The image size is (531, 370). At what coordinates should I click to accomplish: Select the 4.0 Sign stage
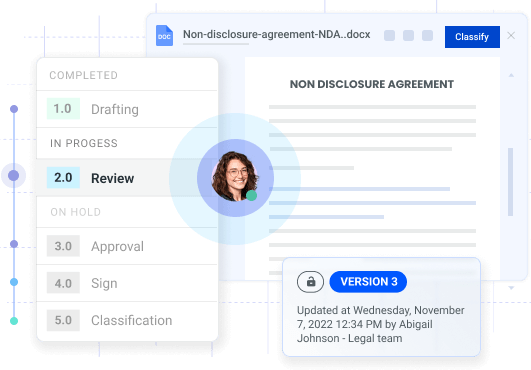[x=127, y=283]
